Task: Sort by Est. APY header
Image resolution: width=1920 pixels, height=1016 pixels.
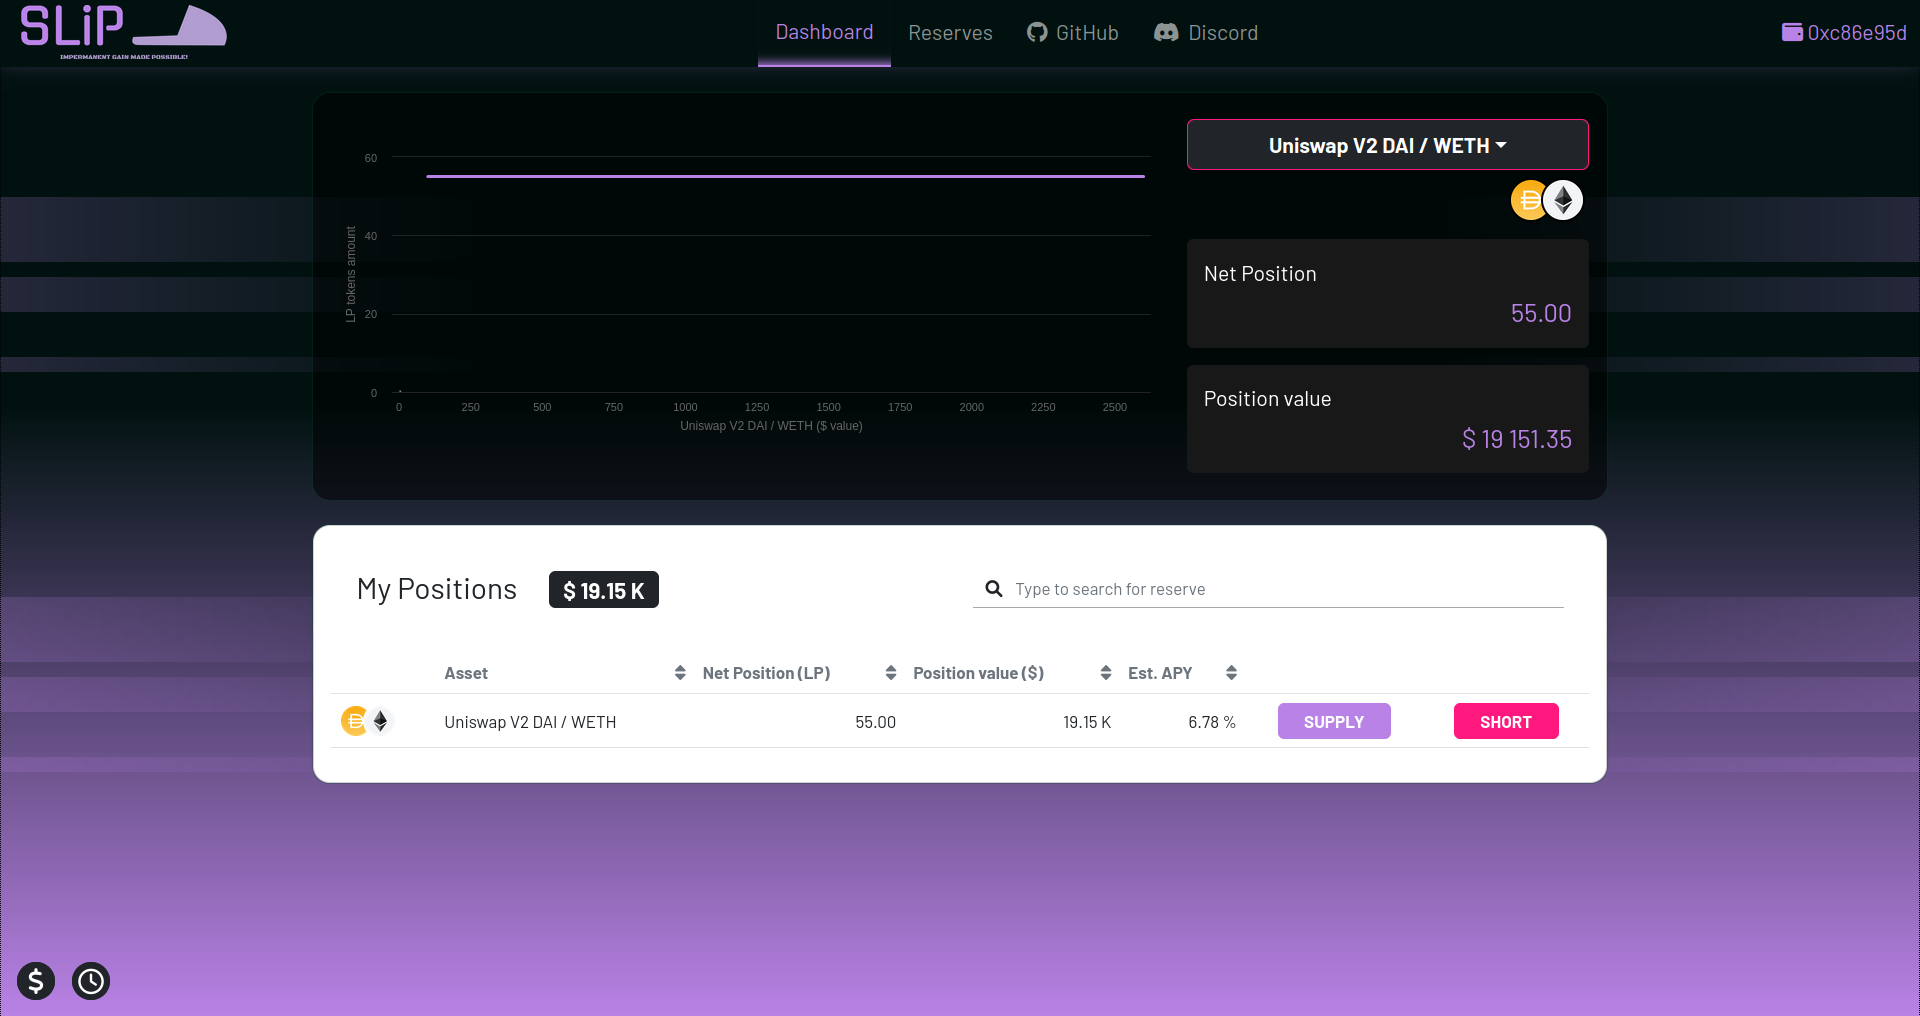Action: [1160, 673]
